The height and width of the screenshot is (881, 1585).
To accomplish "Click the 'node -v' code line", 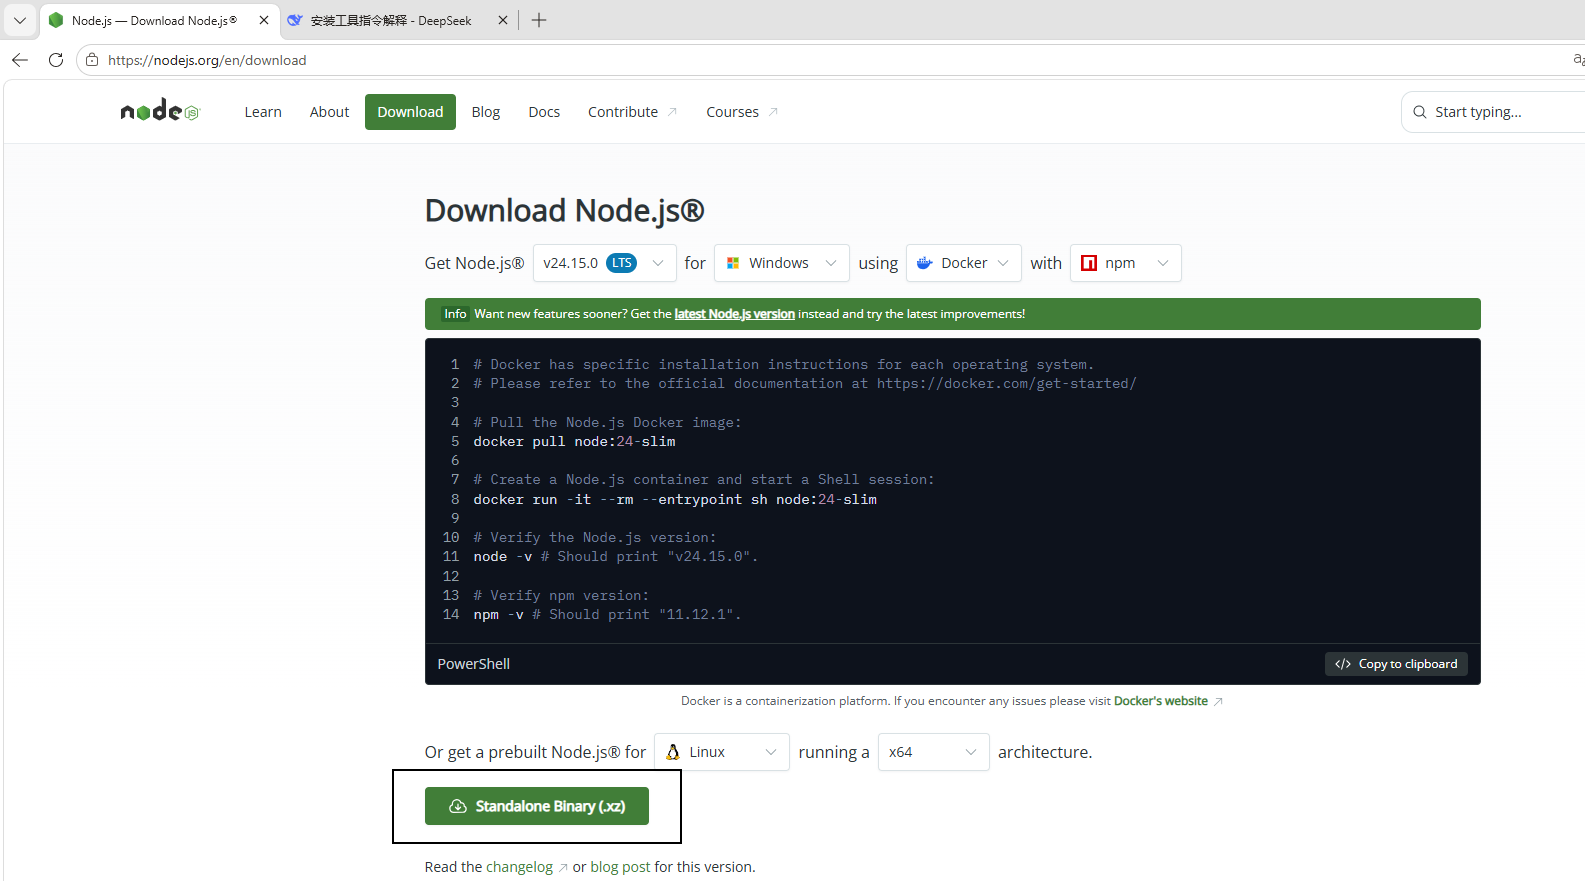I will (x=616, y=556).
